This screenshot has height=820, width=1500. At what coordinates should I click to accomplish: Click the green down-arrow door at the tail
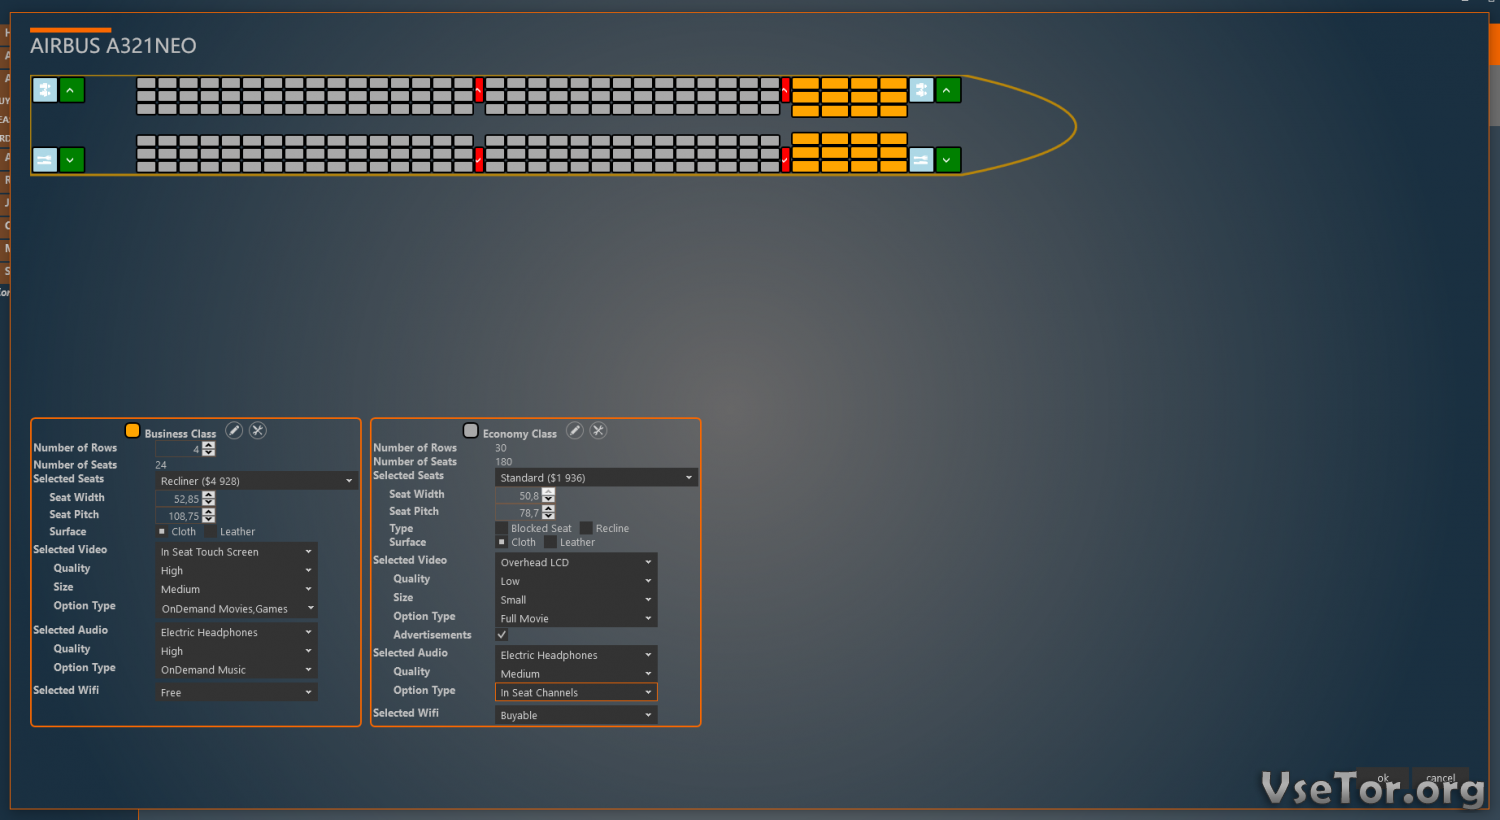(x=71, y=160)
